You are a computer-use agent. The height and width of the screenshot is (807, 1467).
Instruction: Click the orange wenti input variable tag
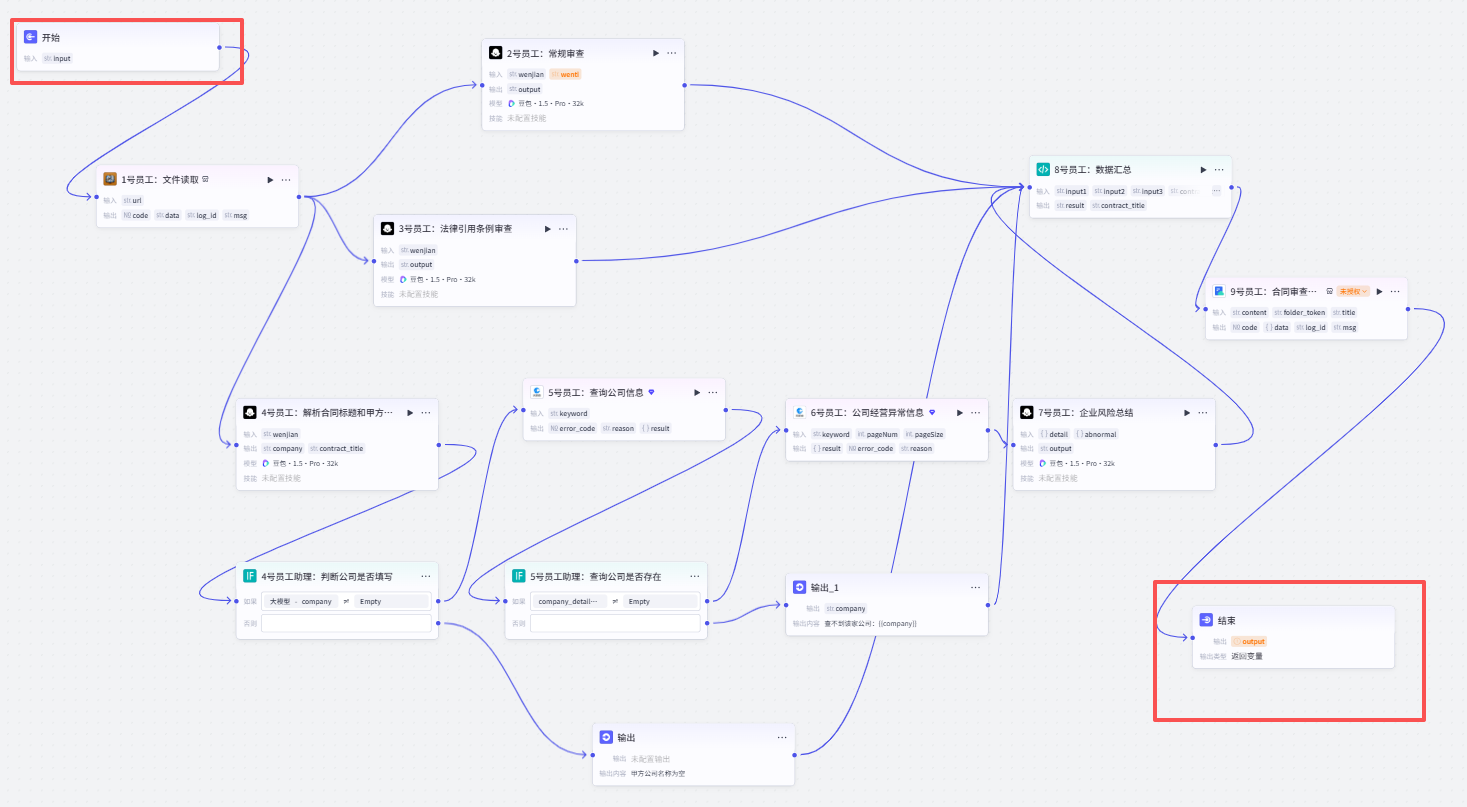(x=566, y=74)
